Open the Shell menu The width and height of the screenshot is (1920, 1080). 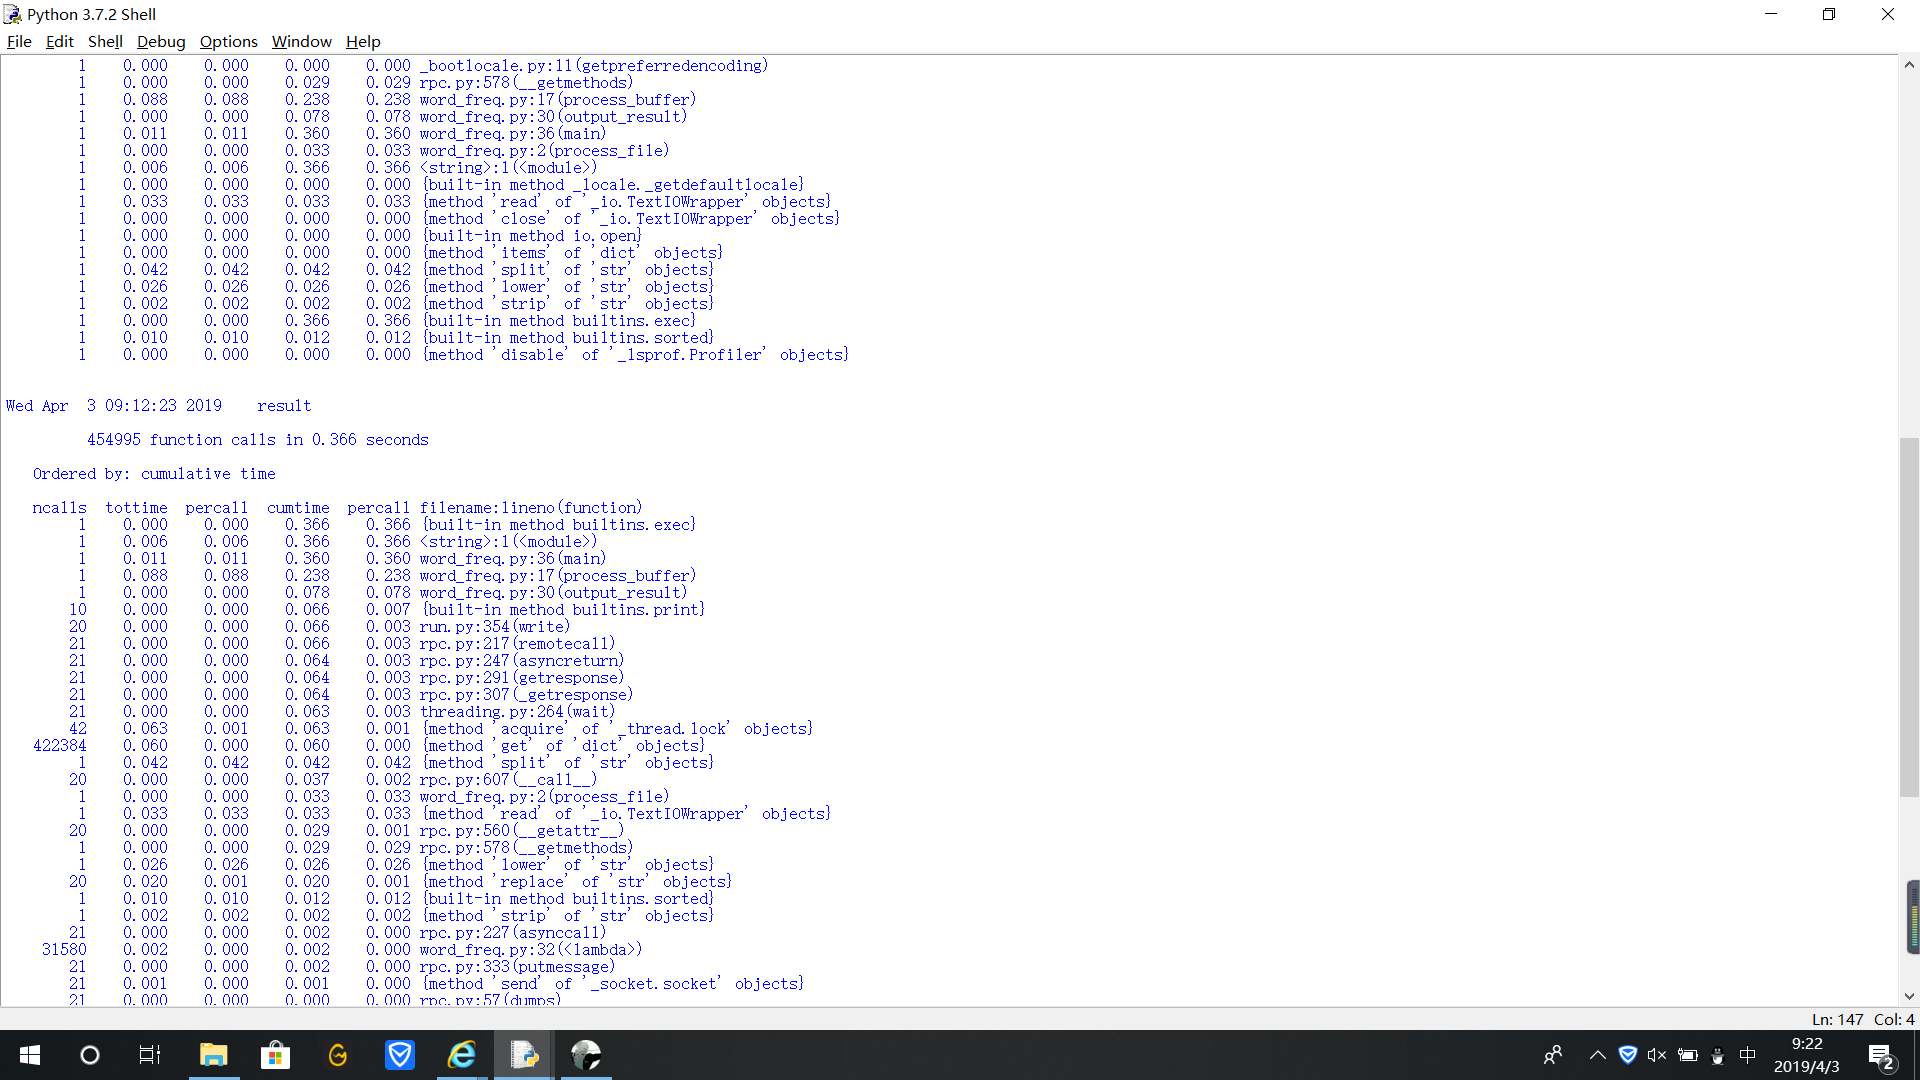coord(105,41)
